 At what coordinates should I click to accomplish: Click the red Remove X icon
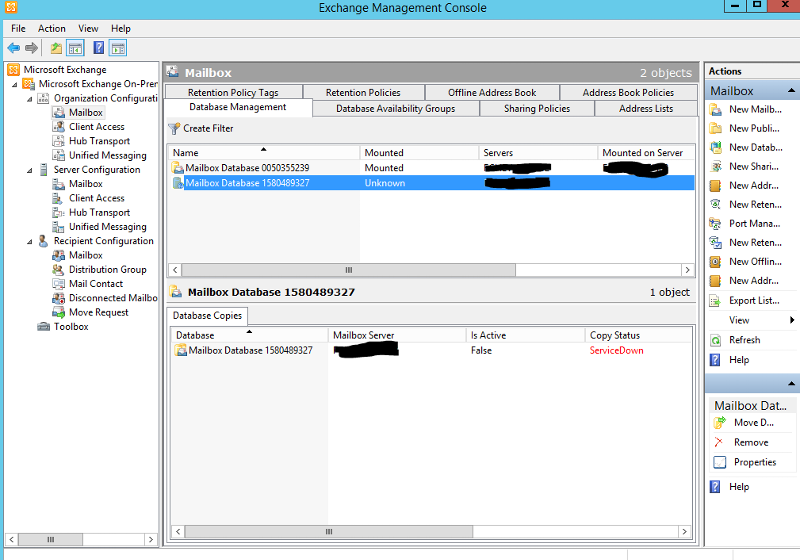(x=719, y=442)
